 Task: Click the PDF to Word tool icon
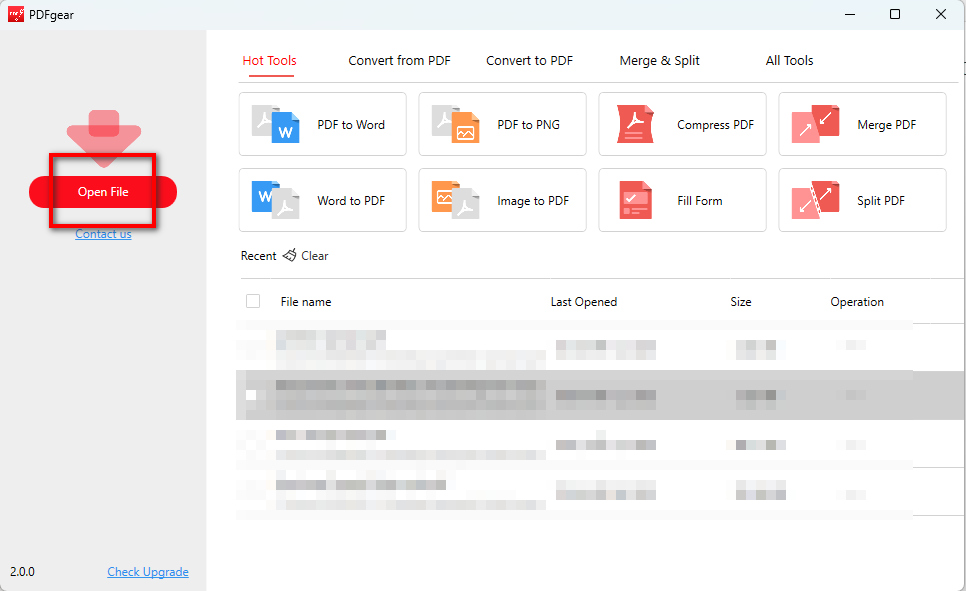coord(275,124)
